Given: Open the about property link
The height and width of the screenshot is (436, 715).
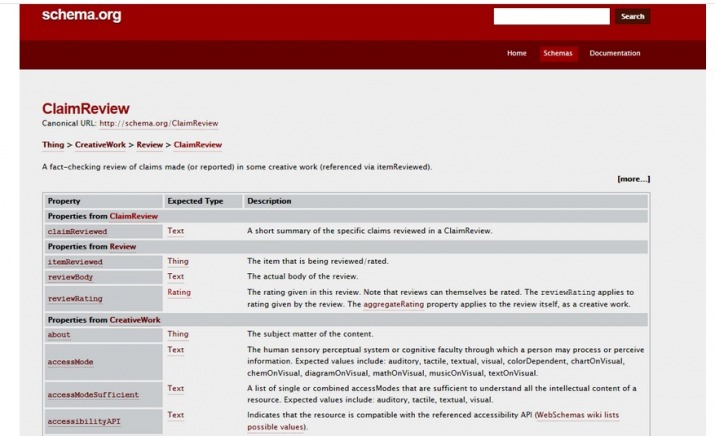Looking at the screenshot, I should click(x=59, y=335).
